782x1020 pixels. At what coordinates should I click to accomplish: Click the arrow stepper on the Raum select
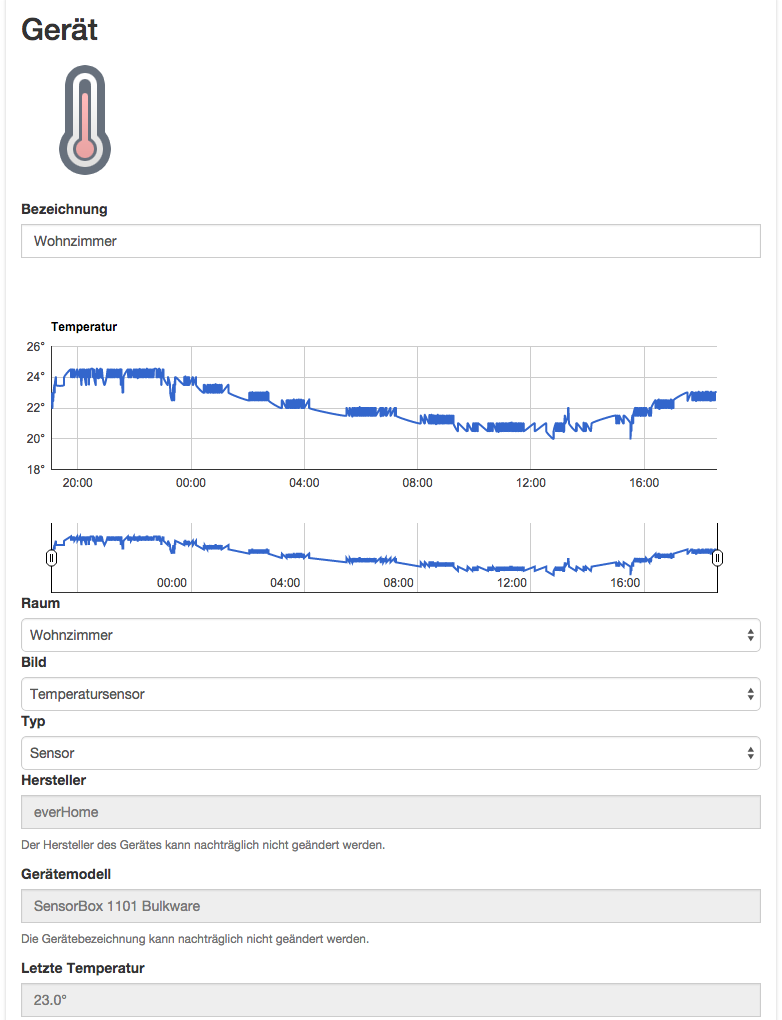(751, 635)
